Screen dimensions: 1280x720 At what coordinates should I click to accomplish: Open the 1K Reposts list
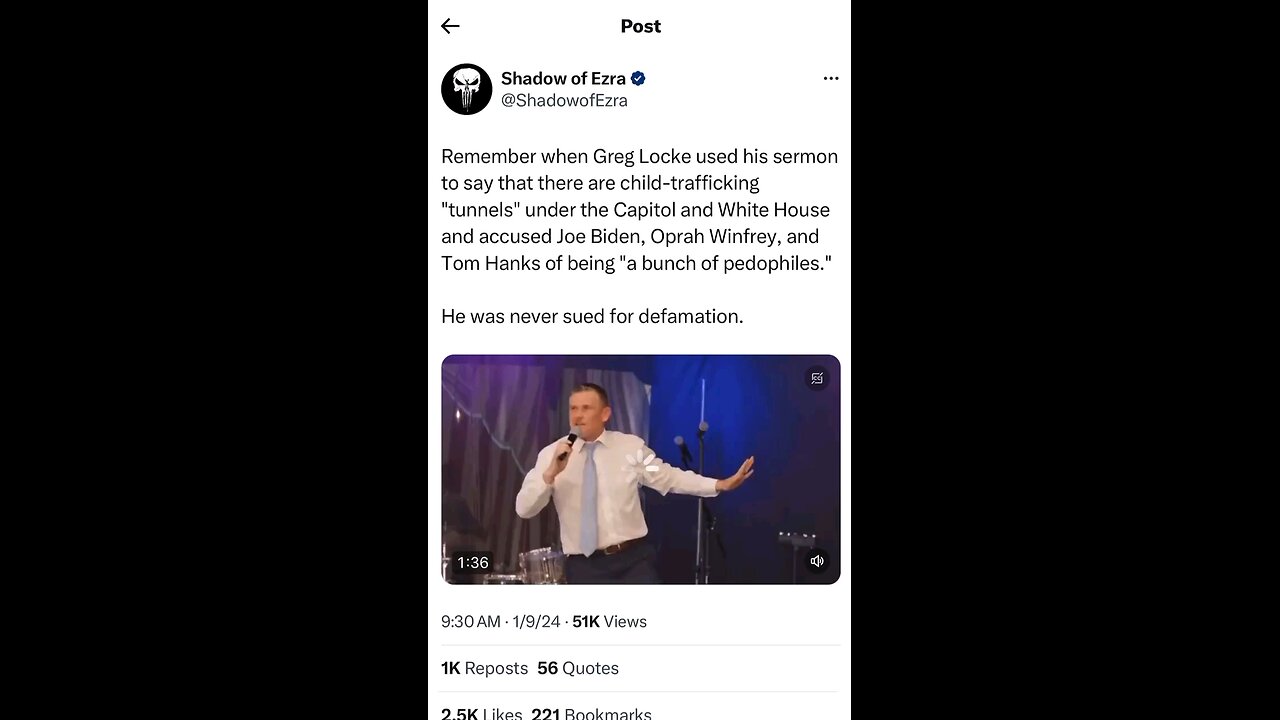pos(484,668)
